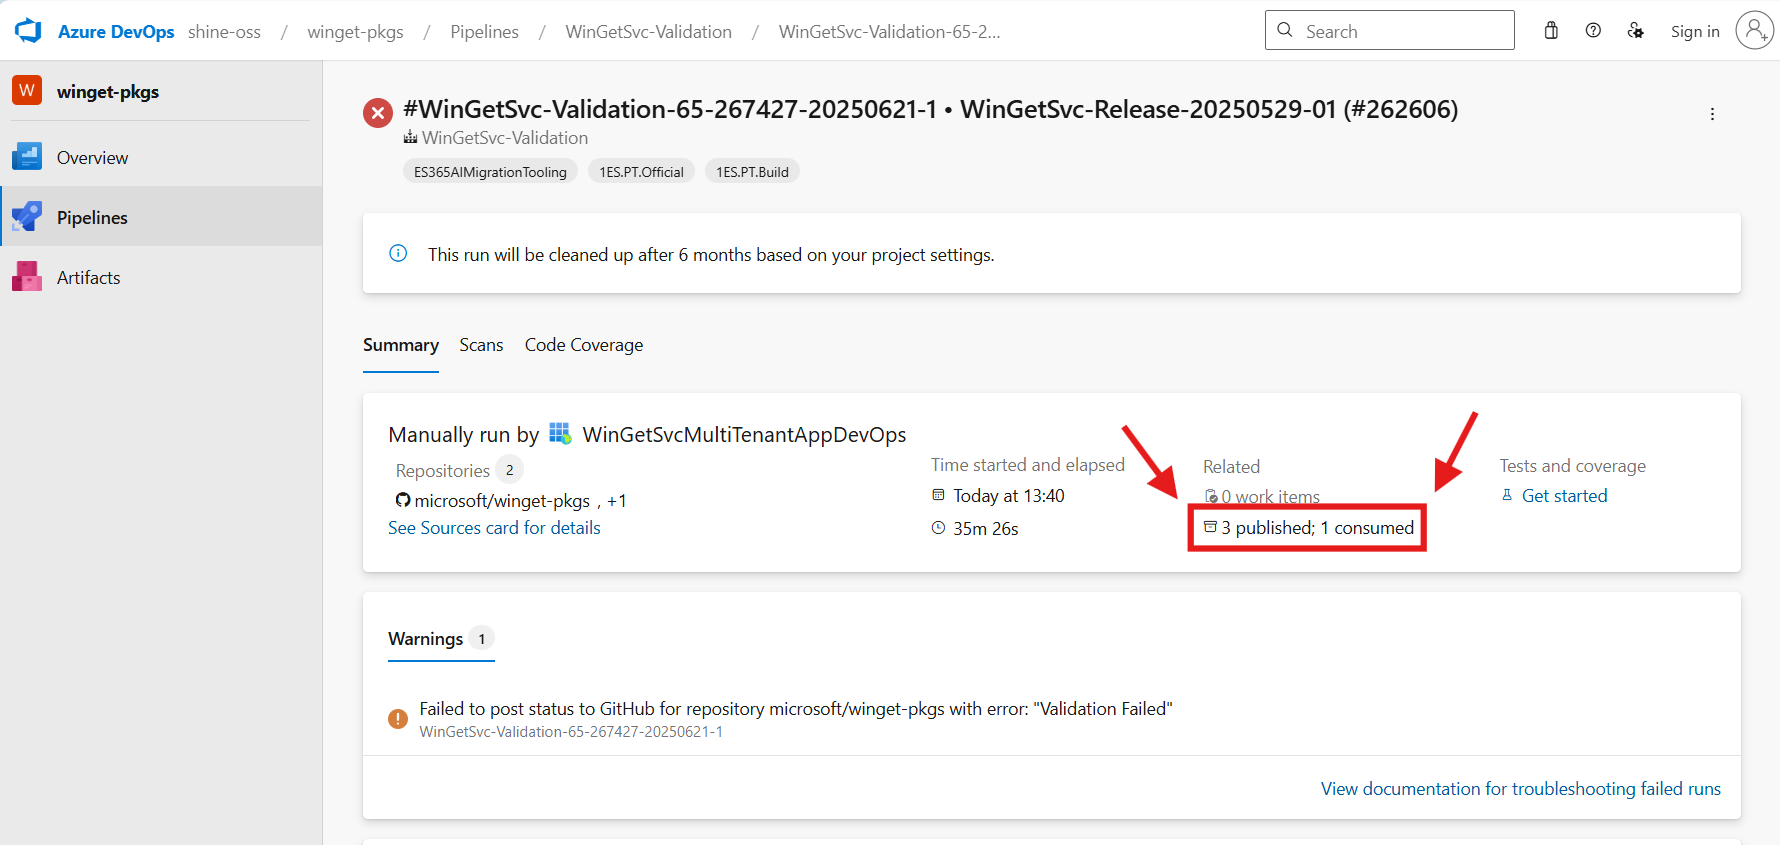View documentation for troubleshooting failed runs

tap(1520, 789)
